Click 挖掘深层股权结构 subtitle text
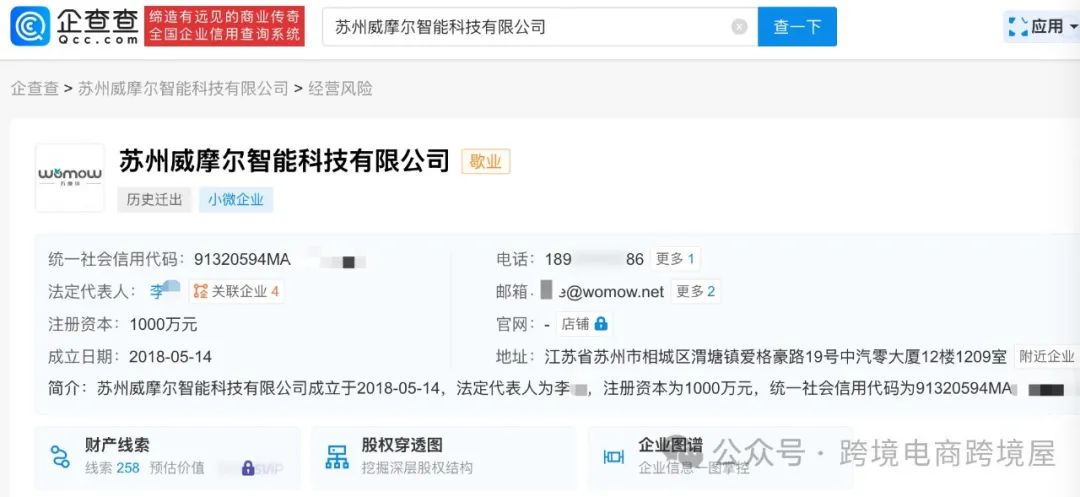This screenshot has height=497, width=1080. pyautogui.click(x=417, y=468)
